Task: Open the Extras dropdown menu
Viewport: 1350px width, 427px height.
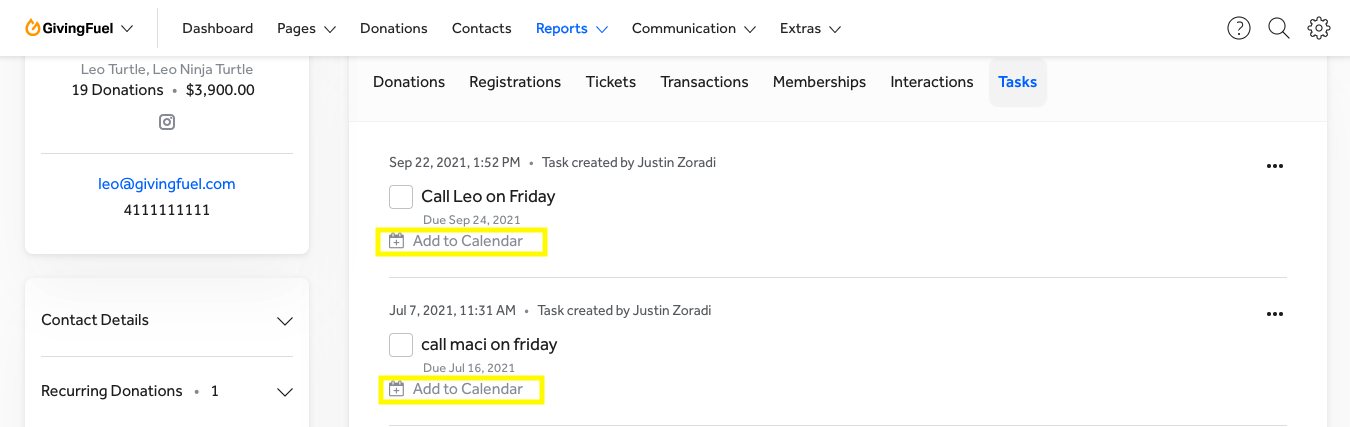Action: [x=810, y=28]
